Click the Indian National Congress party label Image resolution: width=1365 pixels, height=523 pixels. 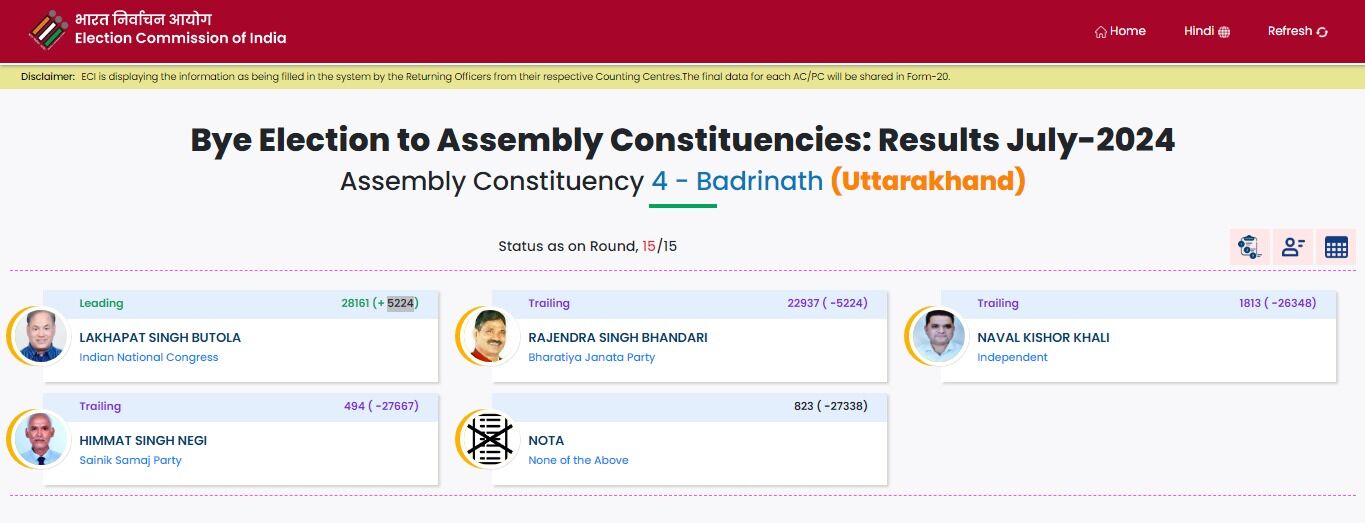point(149,357)
